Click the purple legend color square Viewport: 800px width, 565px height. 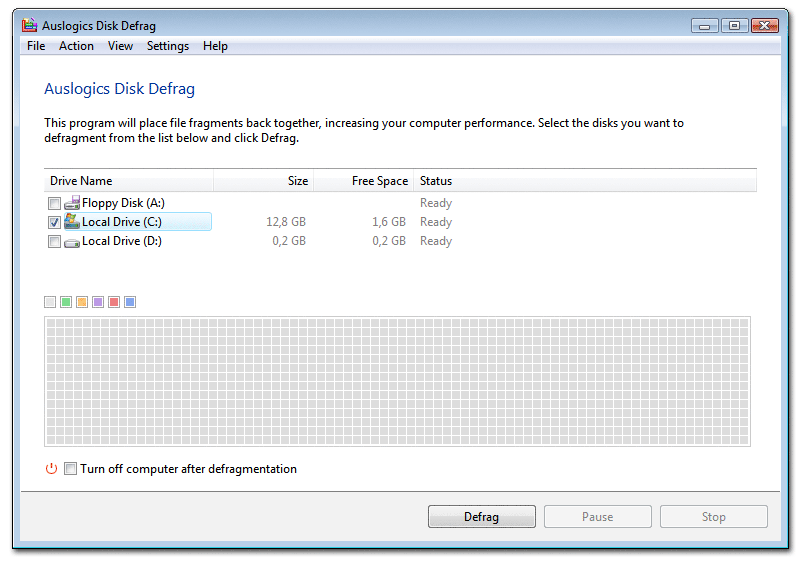[98, 302]
